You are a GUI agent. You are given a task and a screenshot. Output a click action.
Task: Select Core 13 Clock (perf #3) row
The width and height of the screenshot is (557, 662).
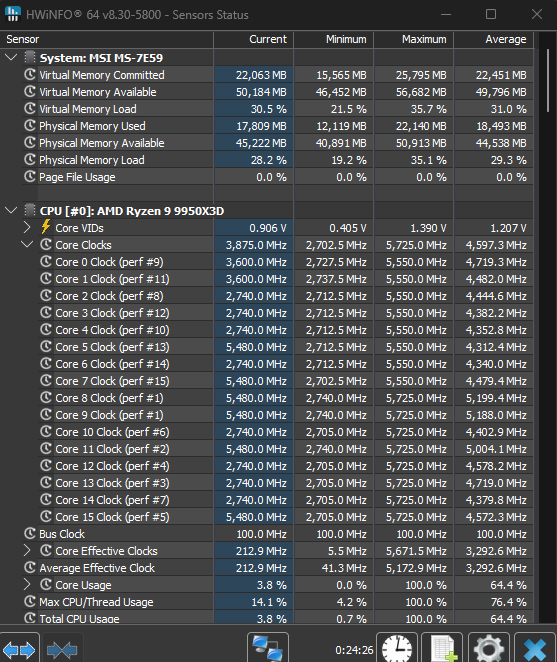pyautogui.click(x=286, y=483)
